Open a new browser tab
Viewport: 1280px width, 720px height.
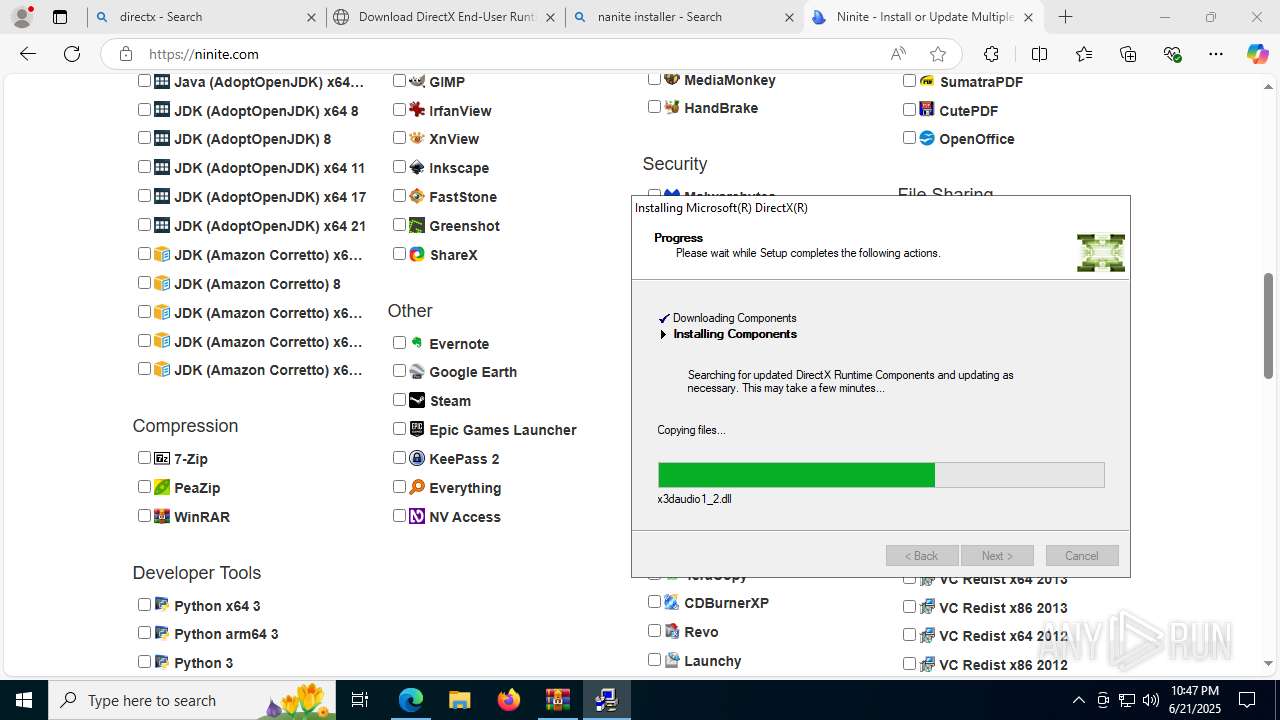[x=1066, y=17]
